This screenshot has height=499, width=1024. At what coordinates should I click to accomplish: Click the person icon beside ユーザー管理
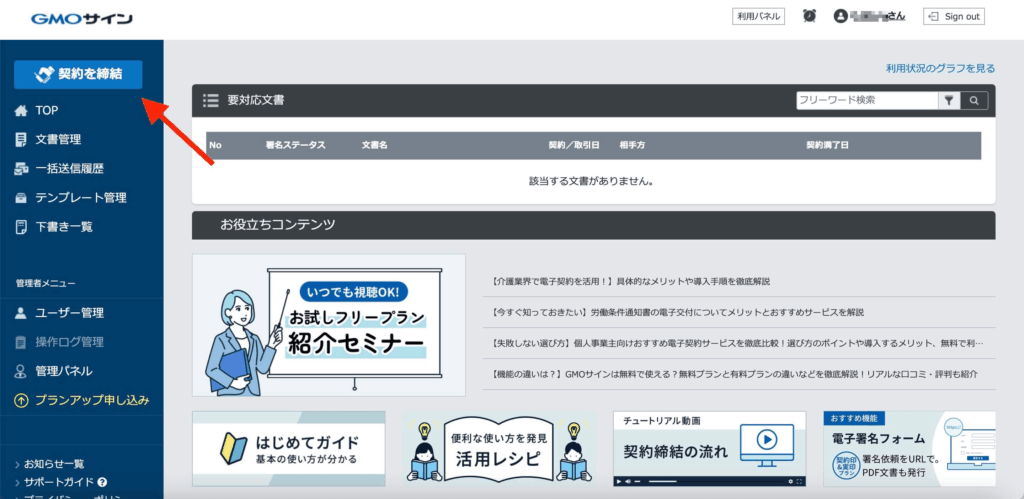[21, 313]
